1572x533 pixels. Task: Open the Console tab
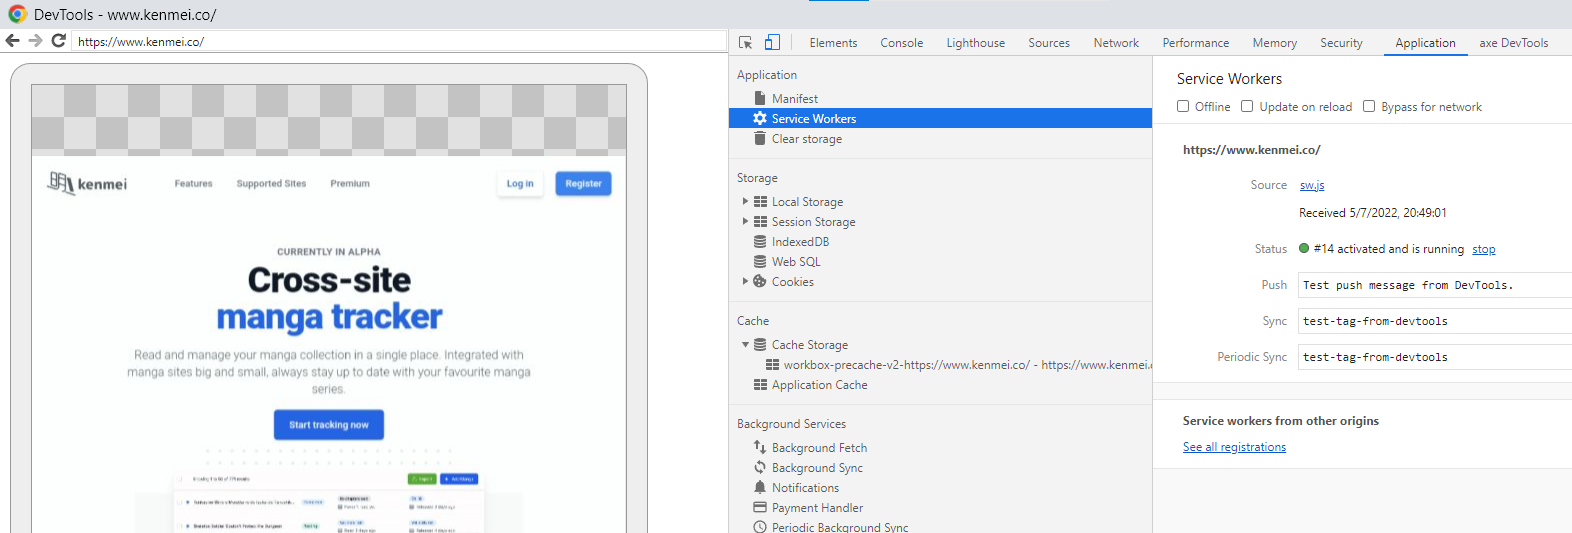(902, 43)
